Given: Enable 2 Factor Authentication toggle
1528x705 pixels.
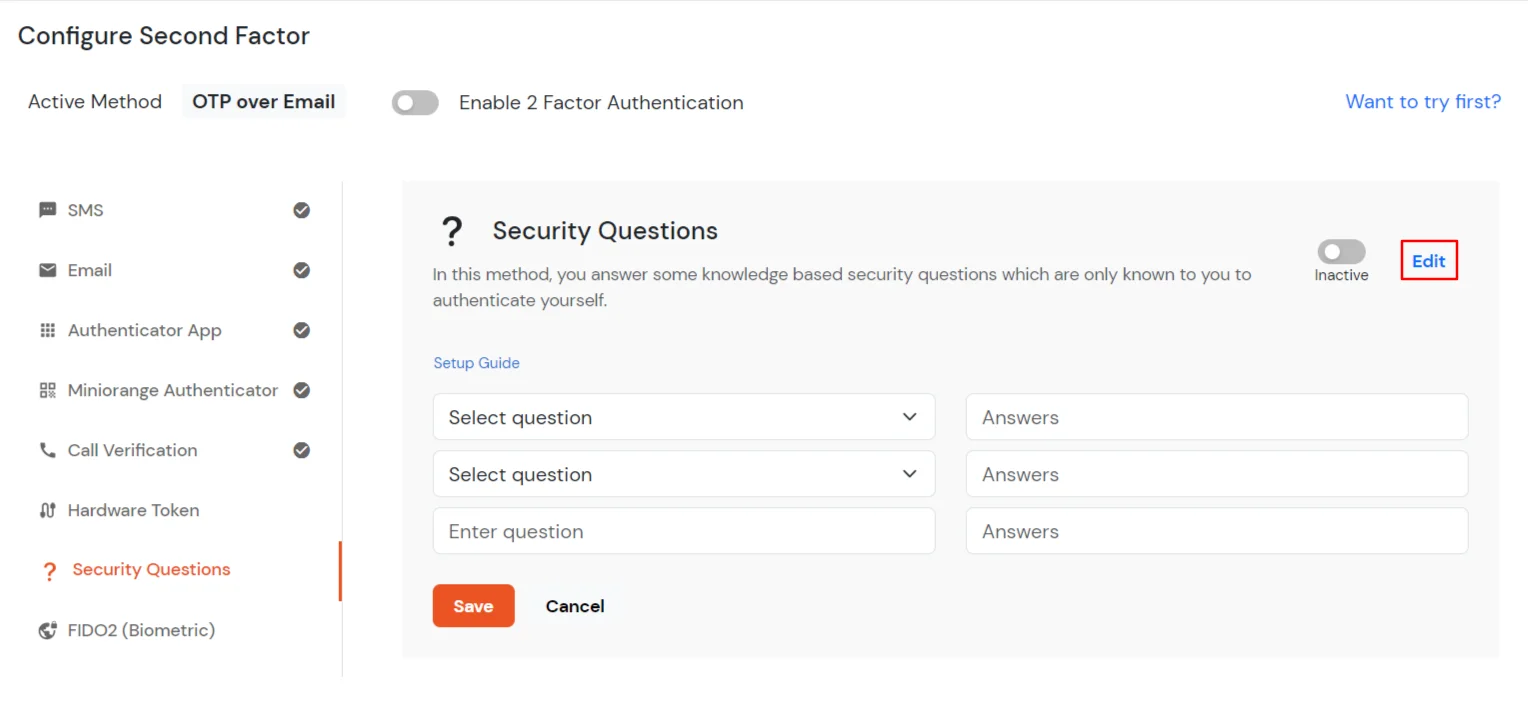Looking at the screenshot, I should coord(415,103).
